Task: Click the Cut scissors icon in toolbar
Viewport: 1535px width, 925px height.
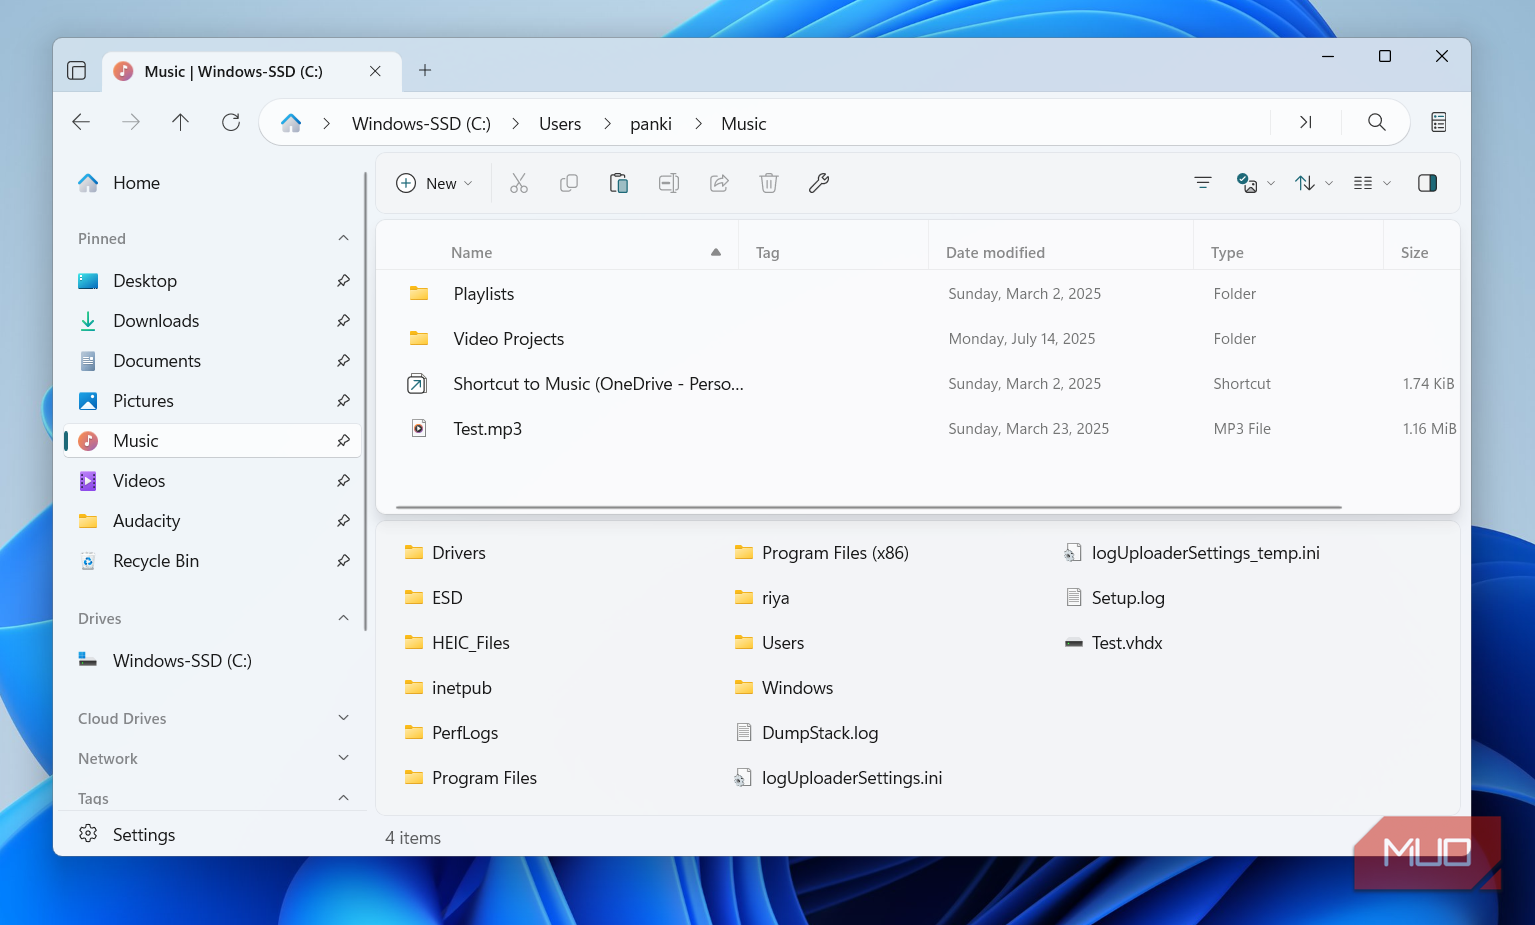Action: [x=518, y=183]
